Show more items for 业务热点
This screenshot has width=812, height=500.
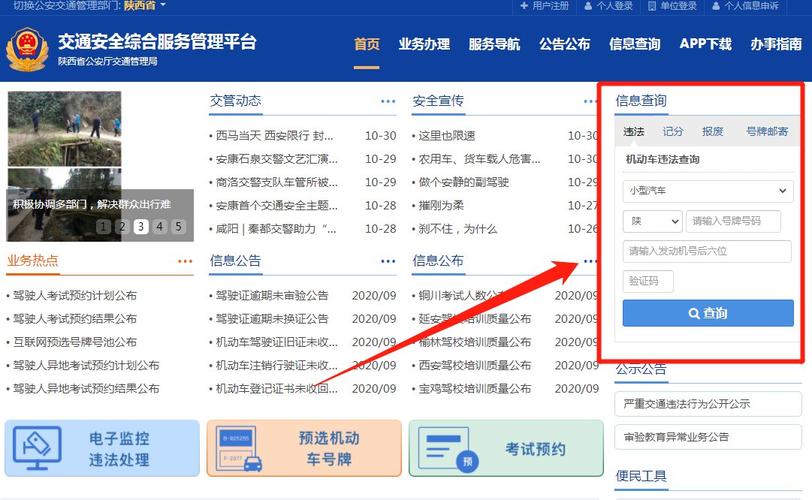coord(185,261)
